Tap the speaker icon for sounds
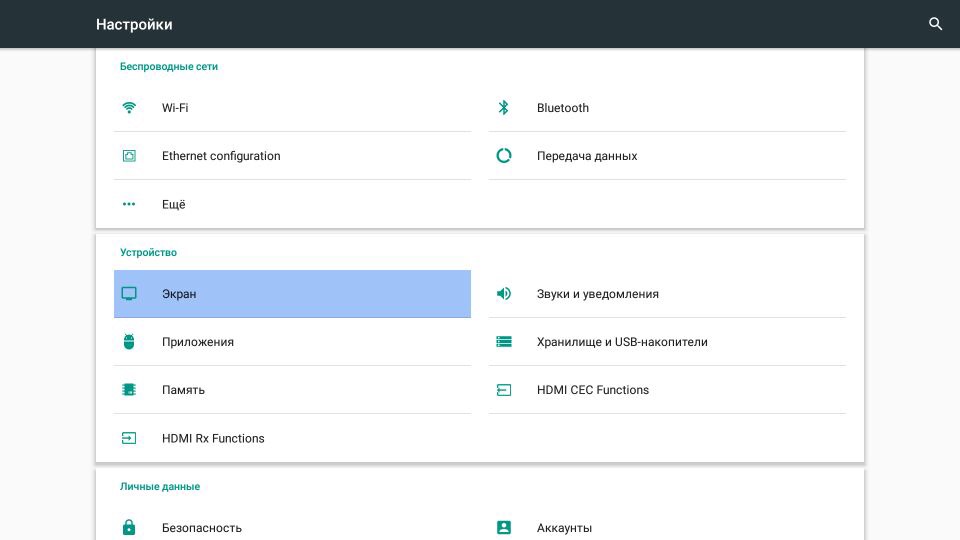Image resolution: width=960 pixels, height=540 pixels. click(504, 294)
